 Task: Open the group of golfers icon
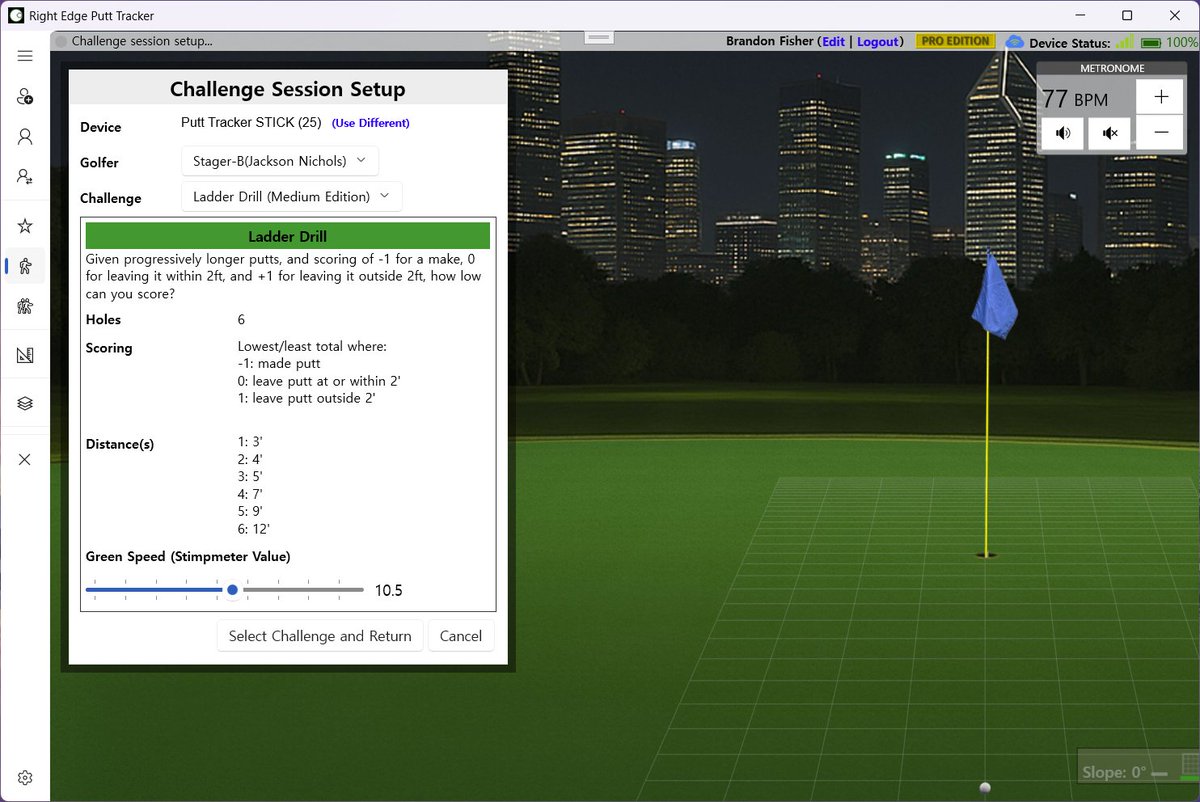(25, 306)
